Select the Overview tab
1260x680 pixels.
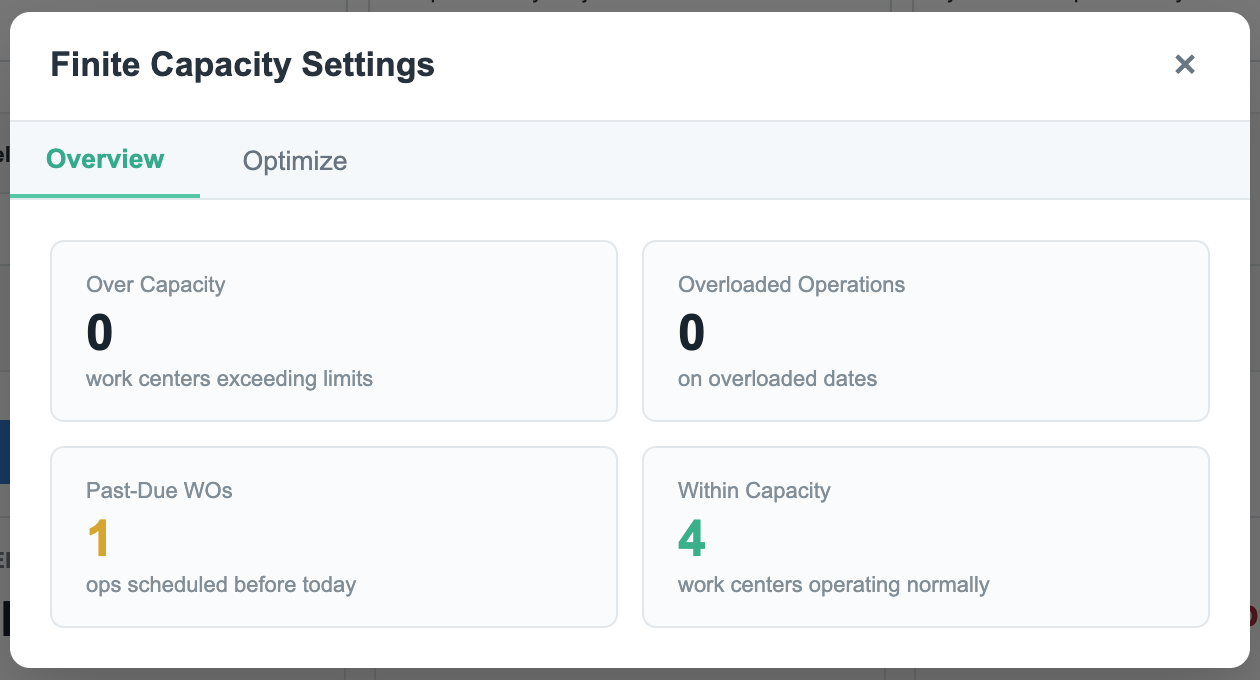(x=105, y=160)
